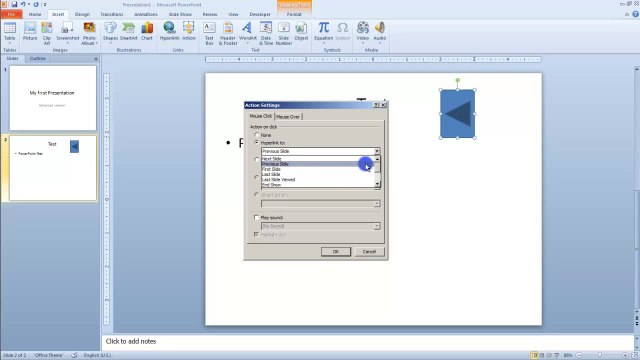Screen dimensions: 640x360
Task: Insert a Table from the ribbon
Action: tap(10, 32)
